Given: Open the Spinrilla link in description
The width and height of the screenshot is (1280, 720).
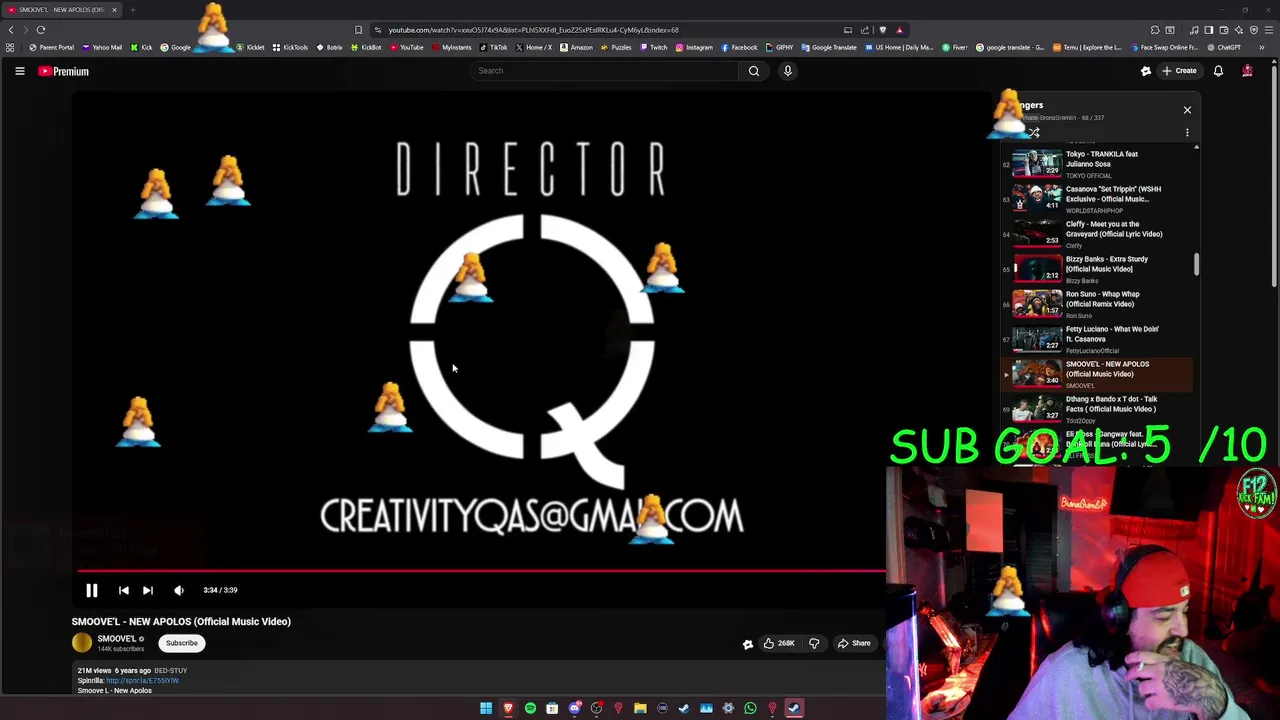Looking at the screenshot, I should coord(142,681).
